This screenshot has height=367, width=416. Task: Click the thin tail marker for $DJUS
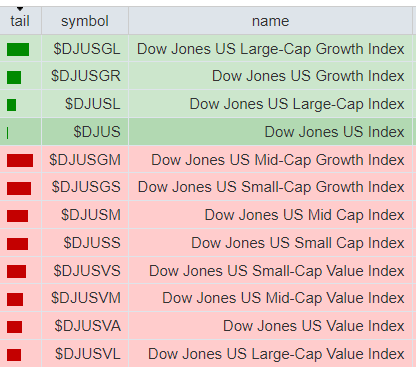(x=7, y=133)
